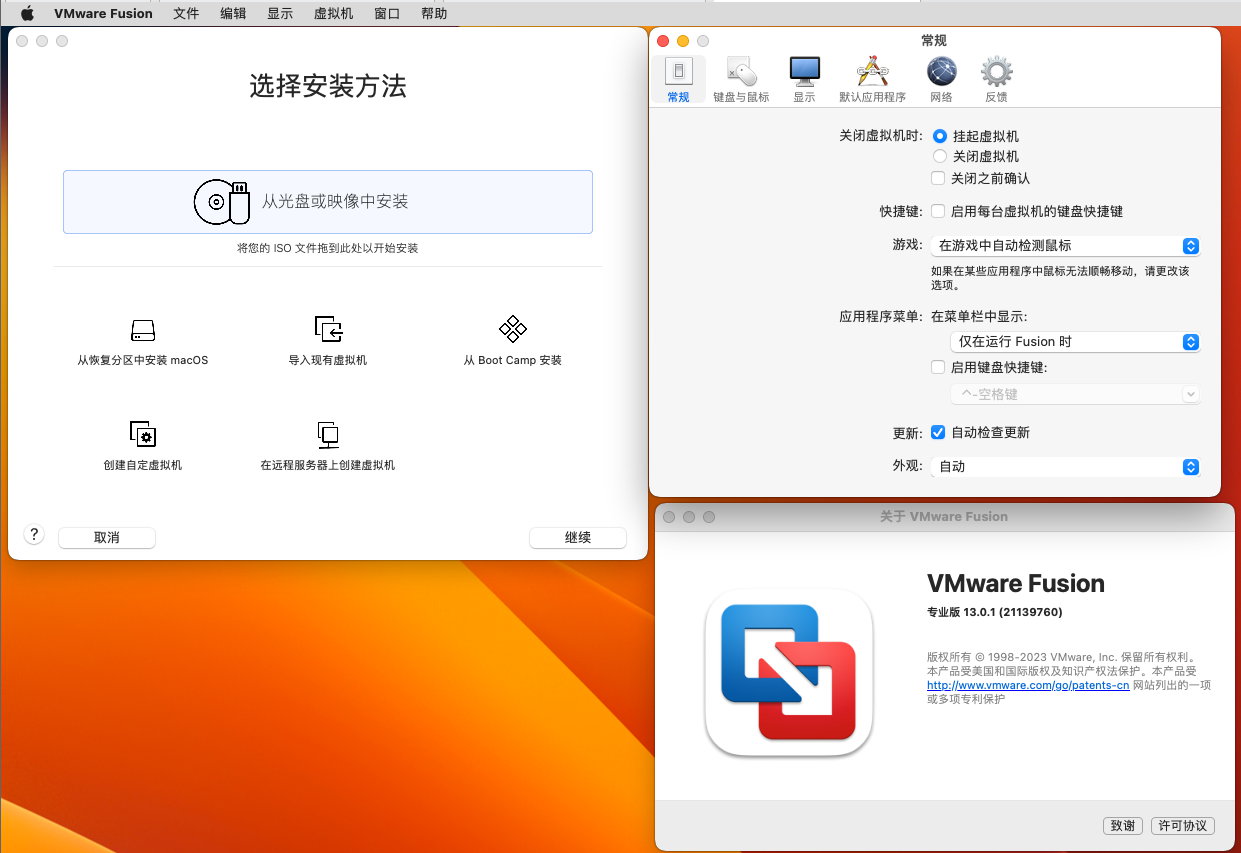The width and height of the screenshot is (1241, 853).
Task: Select shut down virtual machine (关闭虚拟机) radio button
Action: [x=940, y=156]
